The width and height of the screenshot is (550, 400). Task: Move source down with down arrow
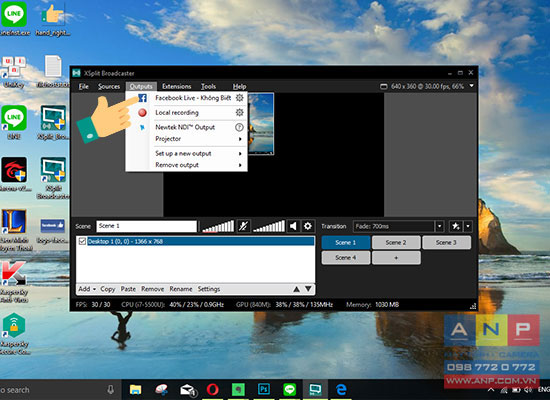click(308, 289)
